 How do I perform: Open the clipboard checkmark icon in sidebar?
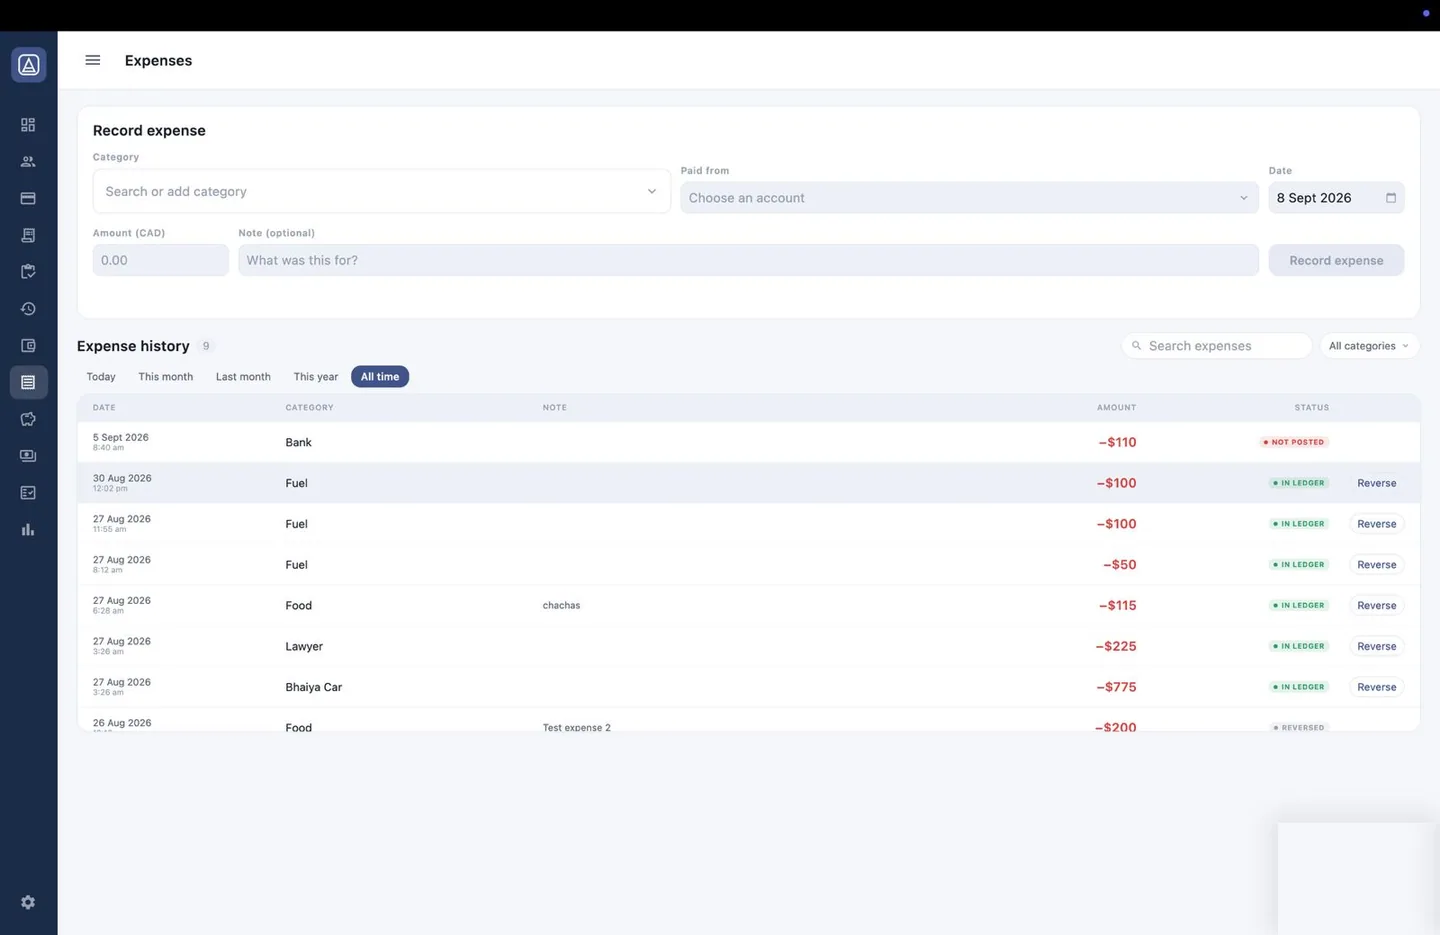[x=28, y=272]
